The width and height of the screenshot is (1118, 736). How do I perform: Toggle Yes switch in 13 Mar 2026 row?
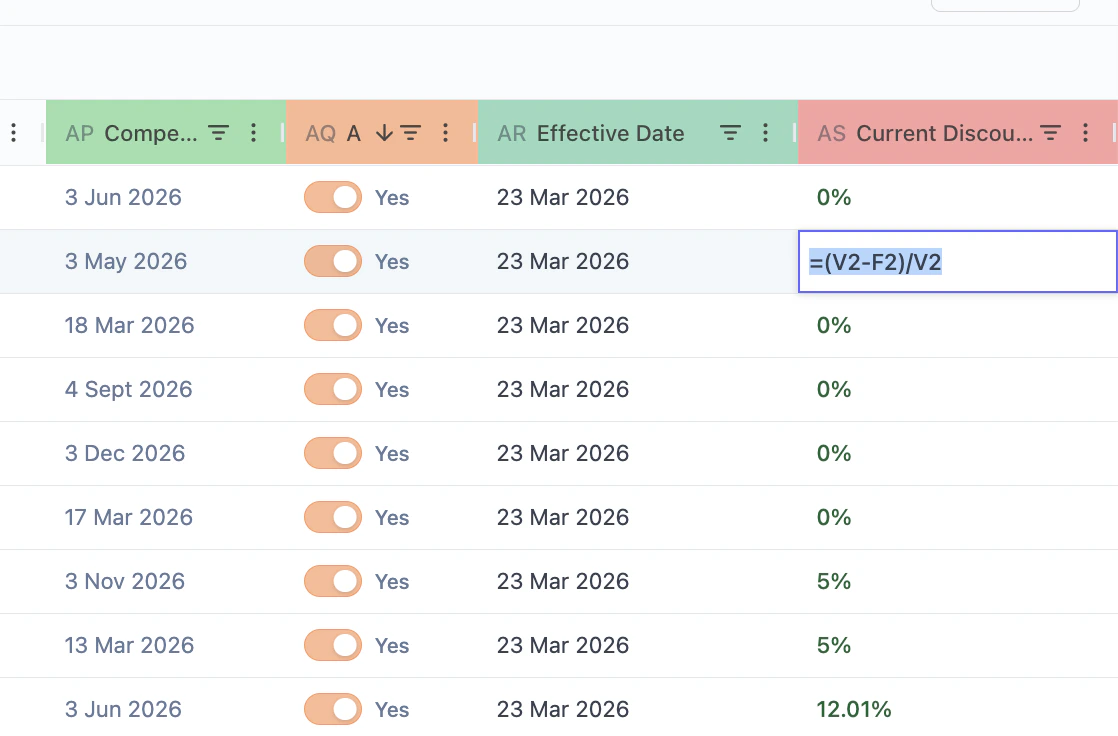pos(333,645)
